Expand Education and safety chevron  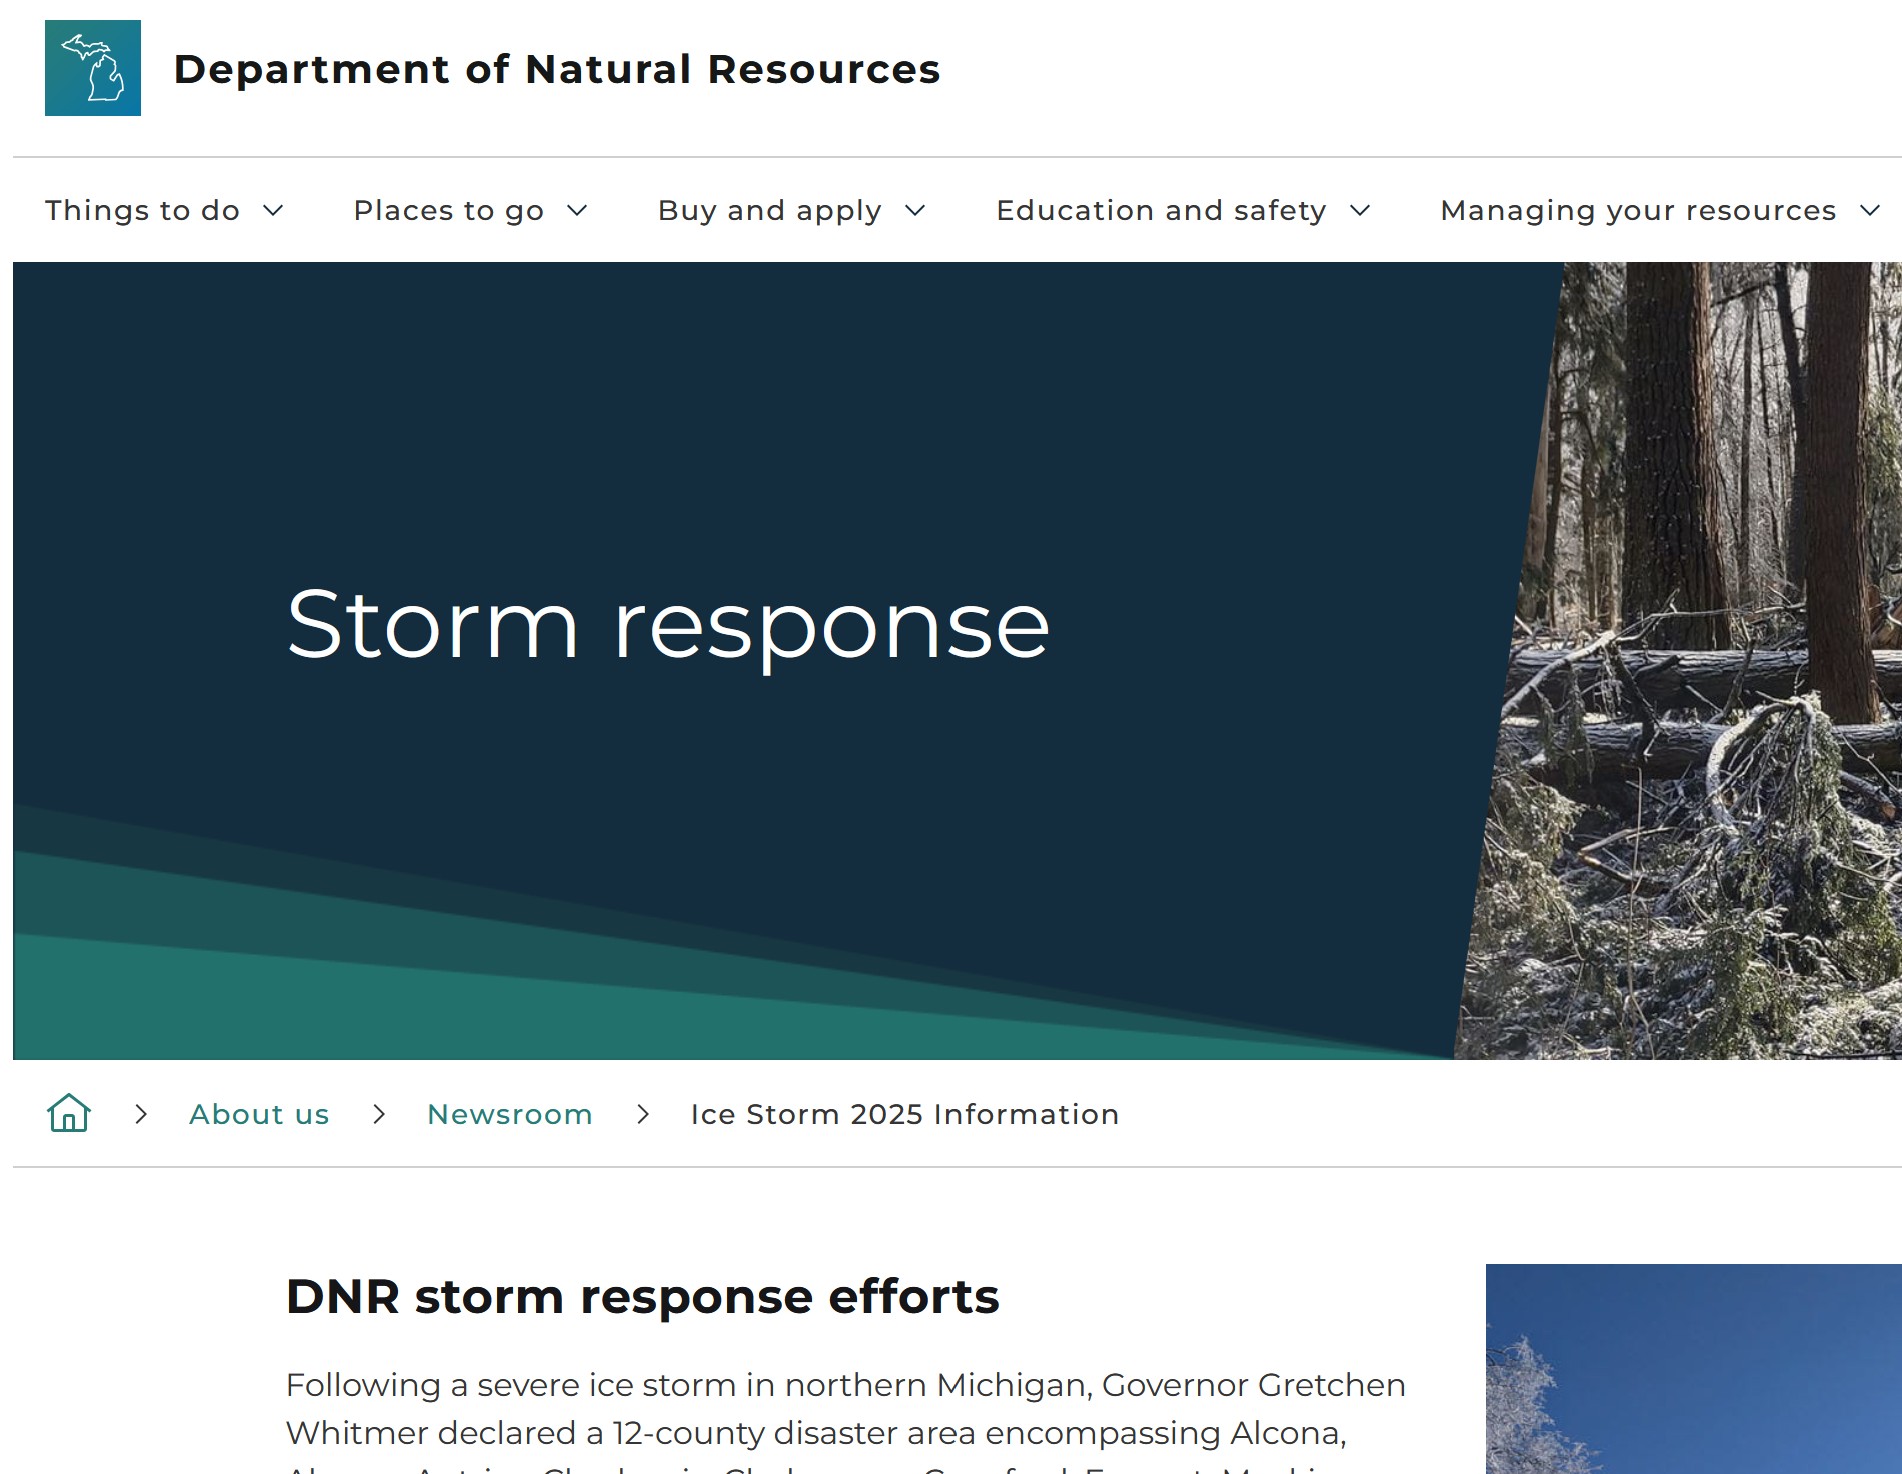click(1360, 210)
